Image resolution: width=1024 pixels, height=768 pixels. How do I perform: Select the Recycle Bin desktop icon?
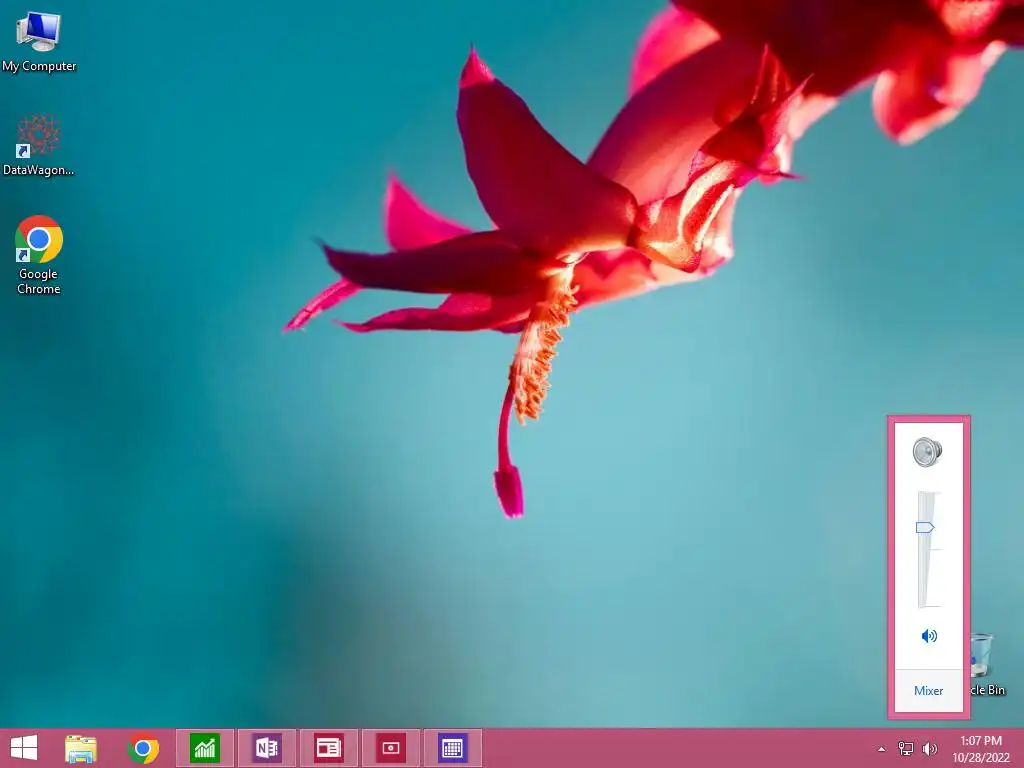click(x=985, y=664)
